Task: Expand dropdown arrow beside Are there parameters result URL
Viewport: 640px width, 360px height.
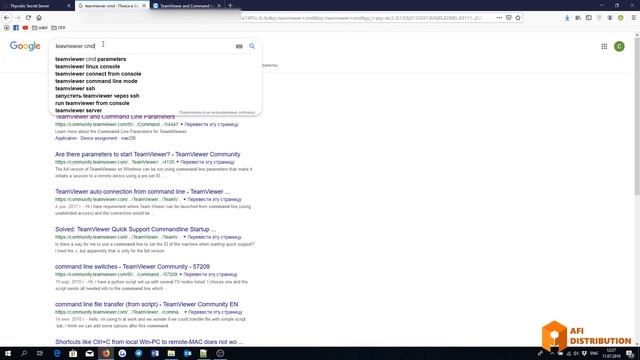Action: point(178,162)
